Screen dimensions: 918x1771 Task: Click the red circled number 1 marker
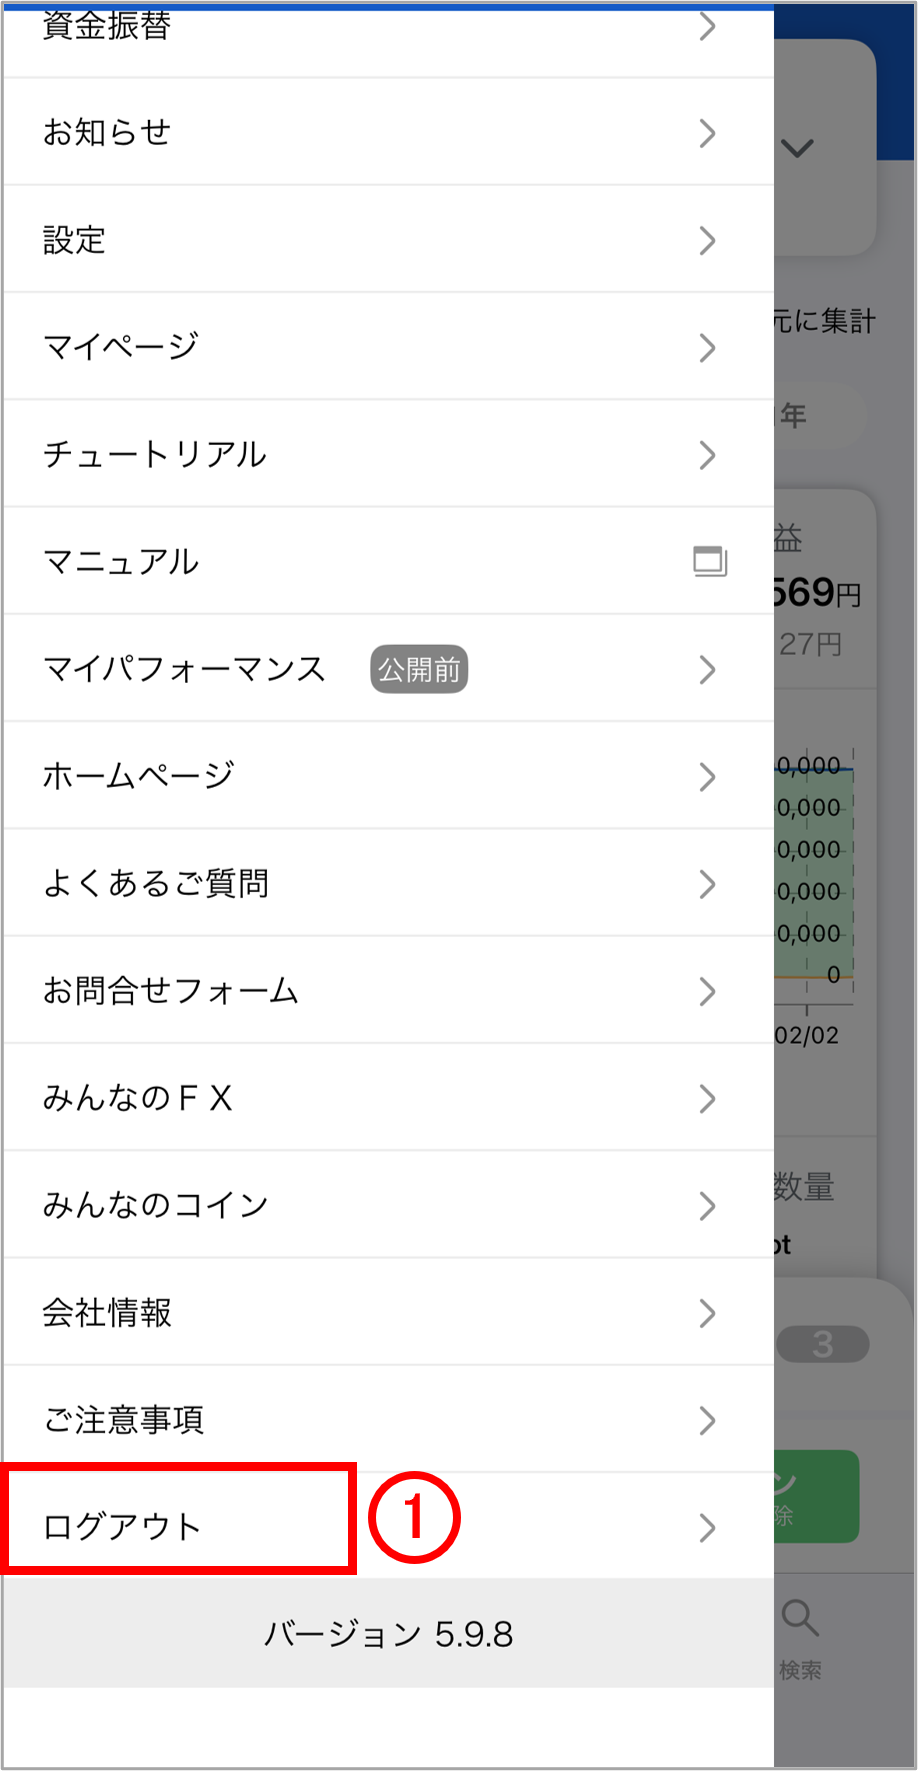[x=414, y=1518]
